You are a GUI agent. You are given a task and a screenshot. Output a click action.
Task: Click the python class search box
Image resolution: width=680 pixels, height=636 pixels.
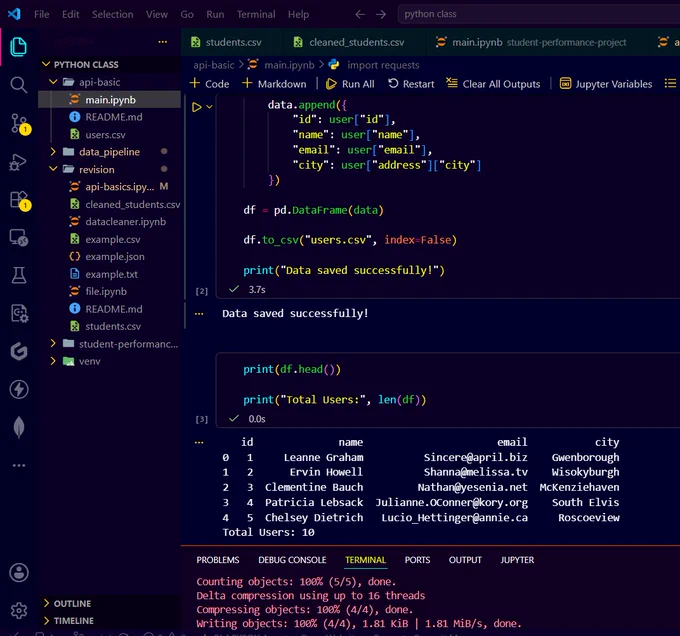tap(538, 14)
